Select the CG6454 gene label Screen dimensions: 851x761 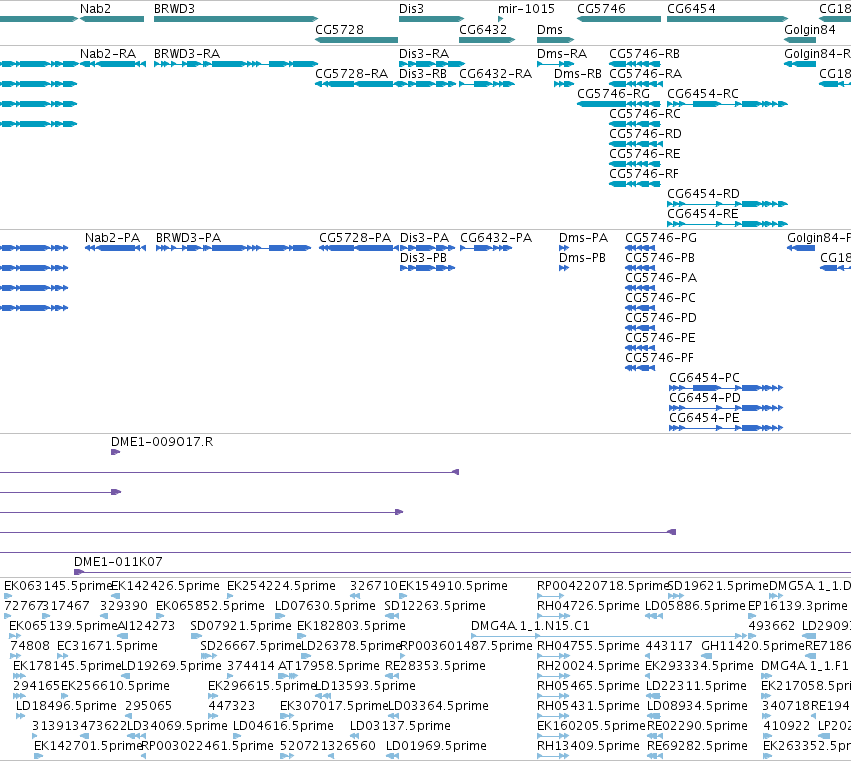(x=691, y=9)
